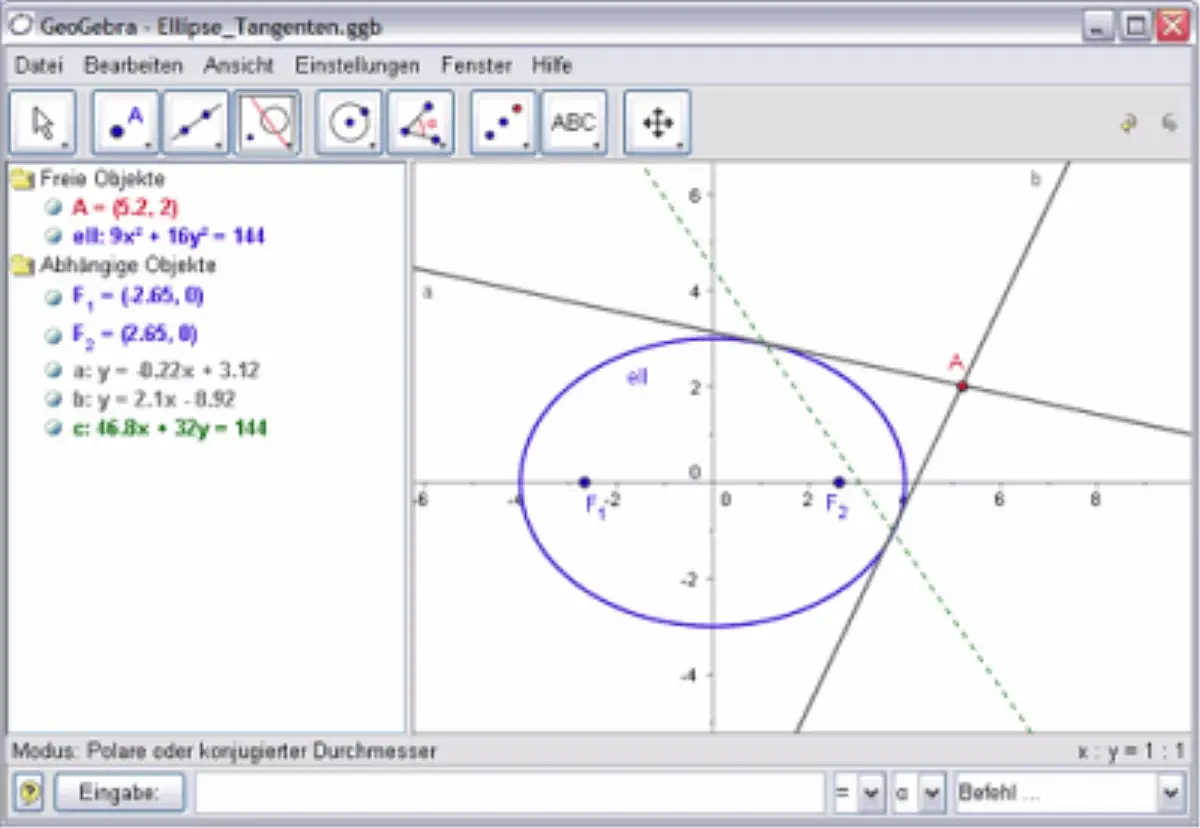This screenshot has width=1200, height=828.
Task: Open the Einstellungen menu
Action: (x=357, y=66)
